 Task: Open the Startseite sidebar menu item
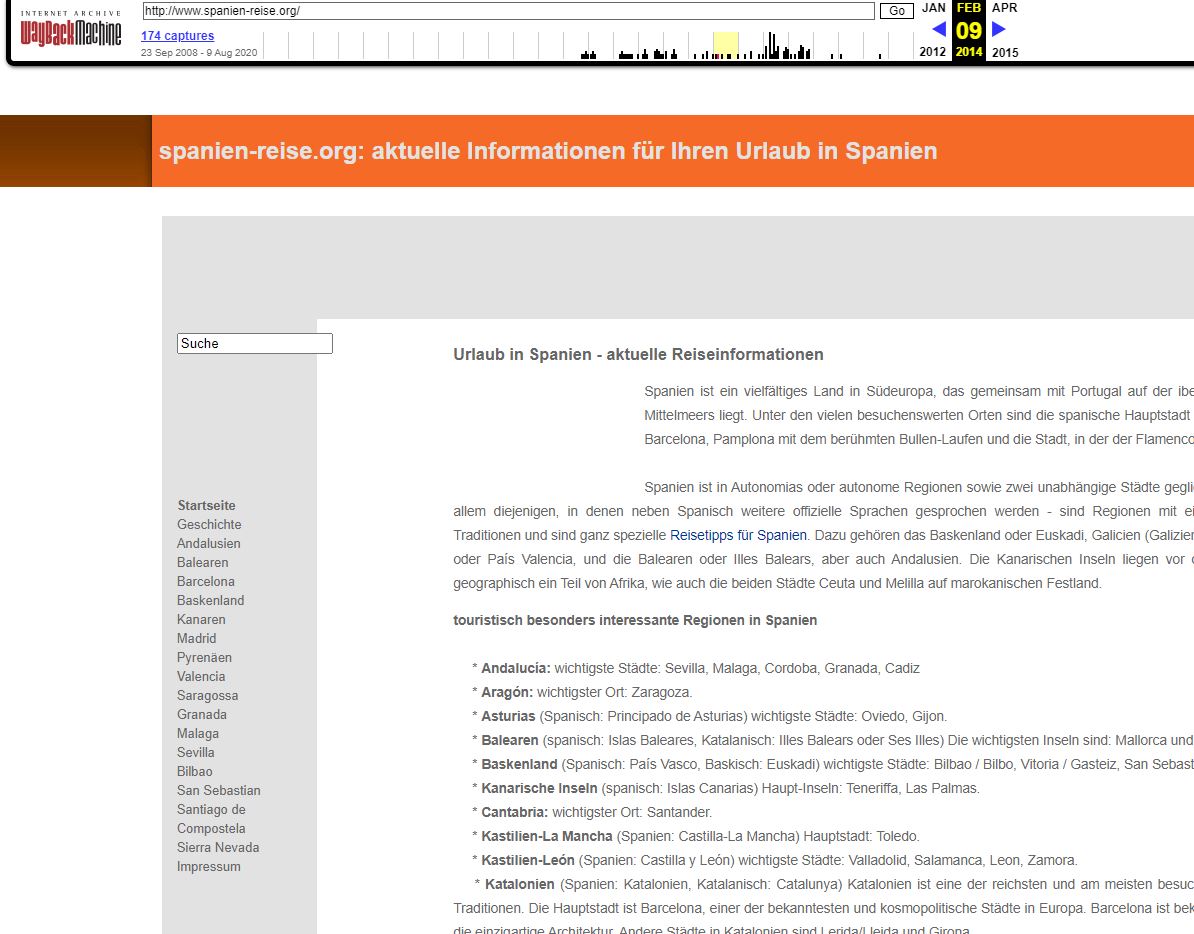click(206, 505)
